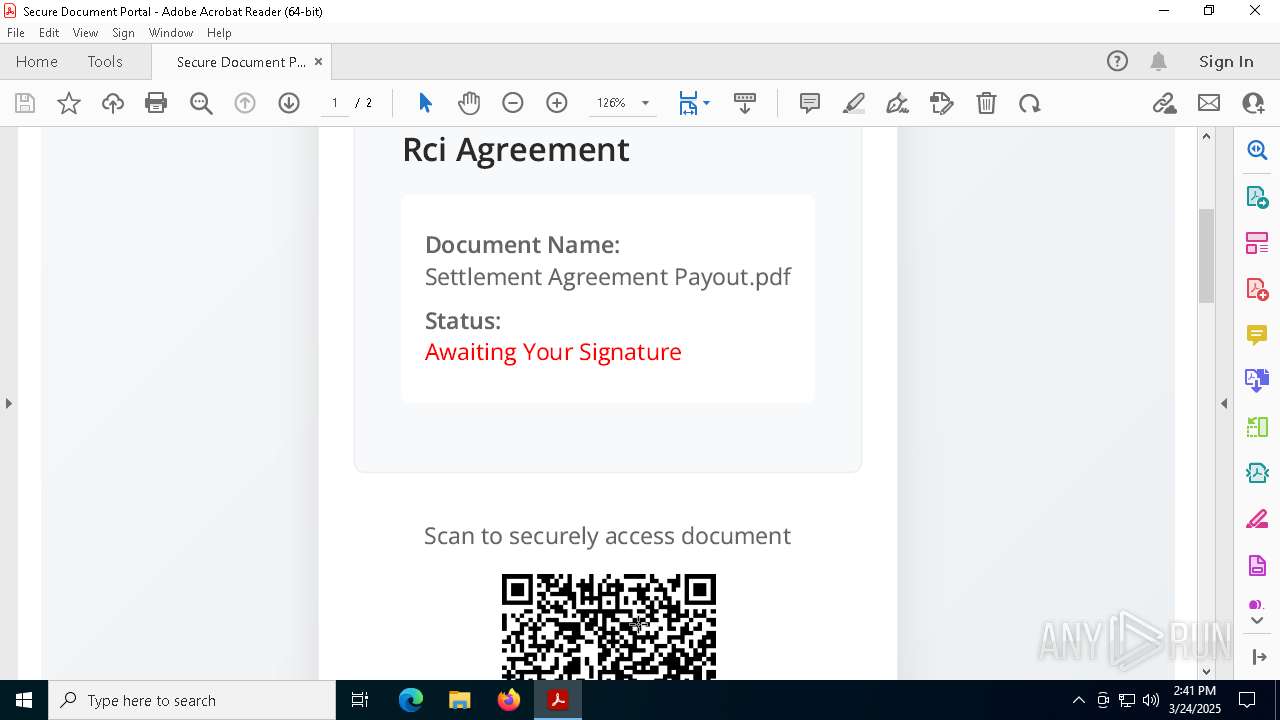Click the page number field
Image resolution: width=1280 pixels, height=720 pixels.
pos(335,103)
